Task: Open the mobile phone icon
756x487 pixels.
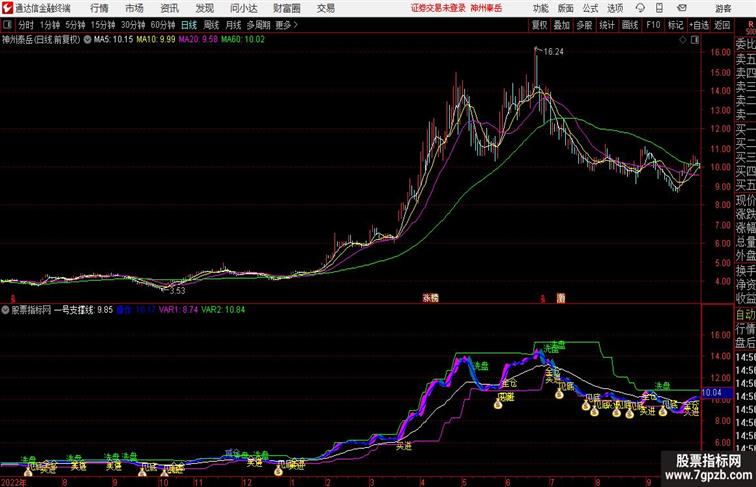Action: (x=659, y=8)
